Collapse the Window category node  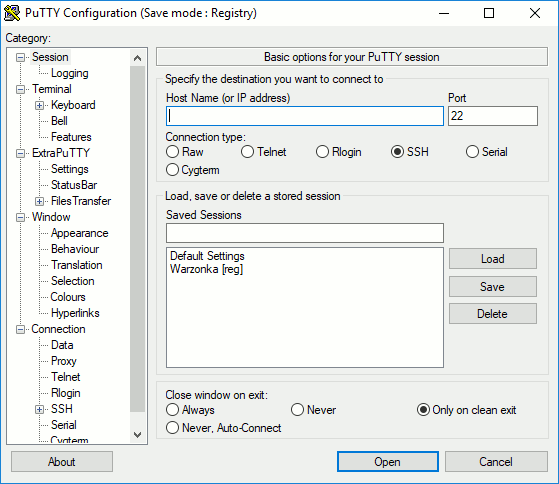coord(21,217)
